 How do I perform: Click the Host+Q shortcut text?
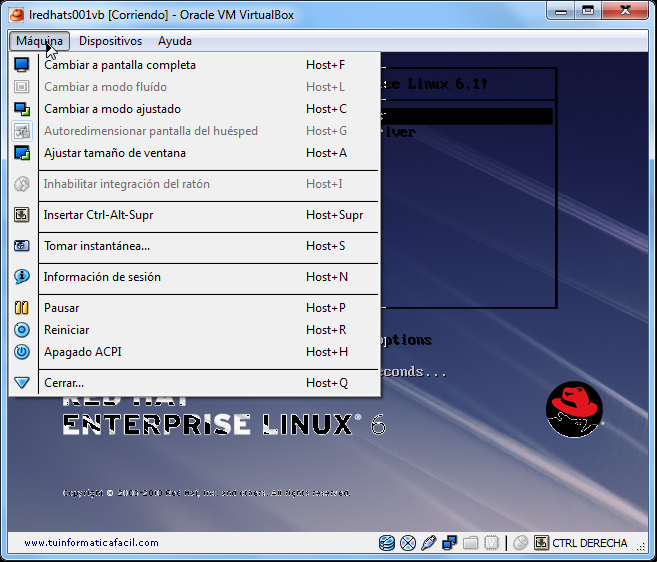point(327,383)
